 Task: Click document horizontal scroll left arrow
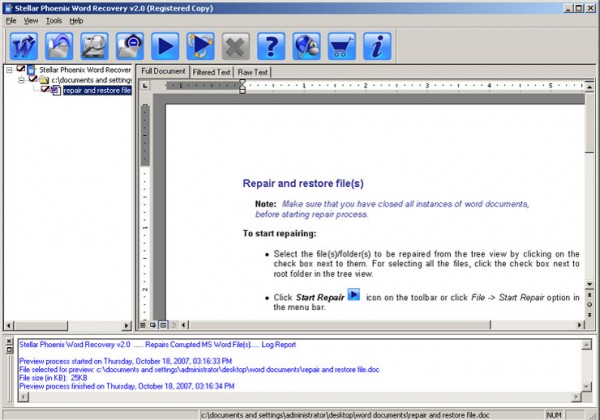tap(184, 325)
